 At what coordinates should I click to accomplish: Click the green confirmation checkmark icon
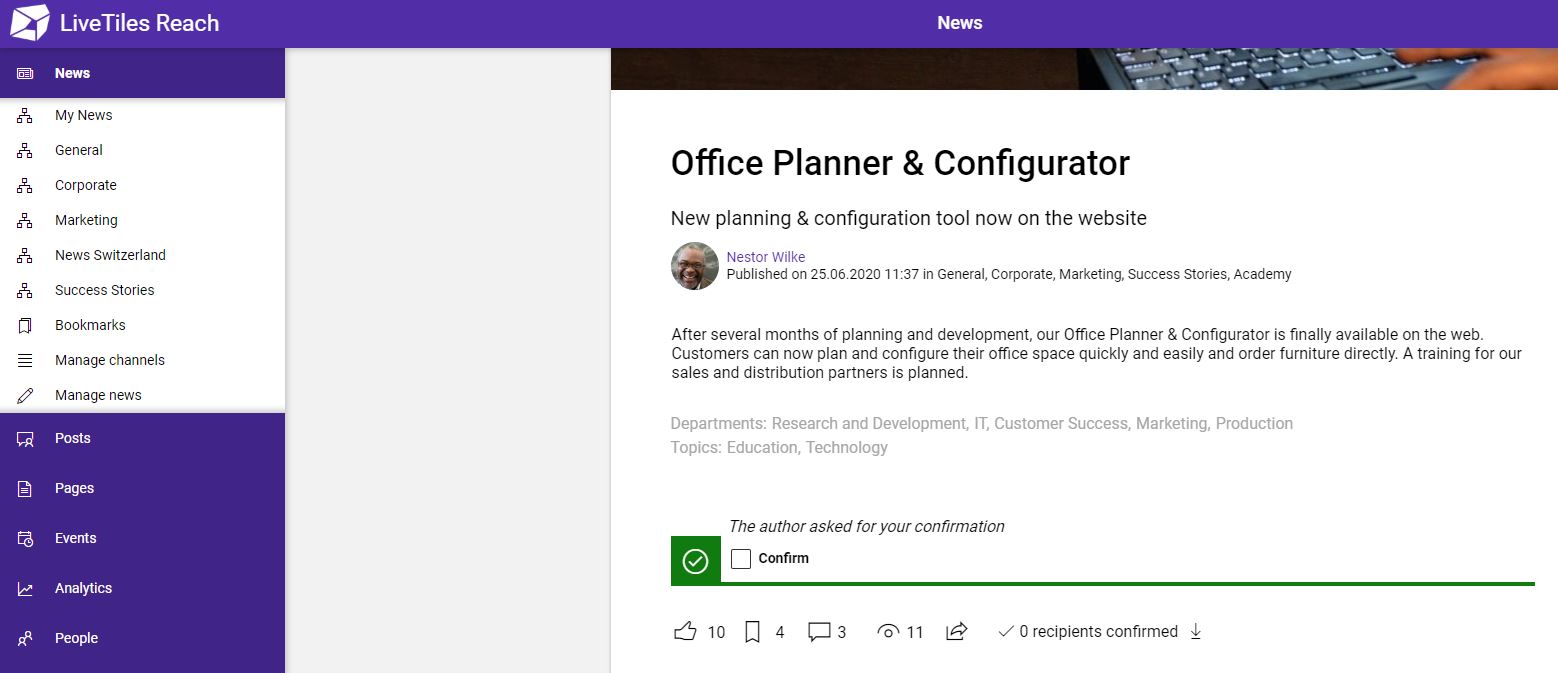(695, 561)
